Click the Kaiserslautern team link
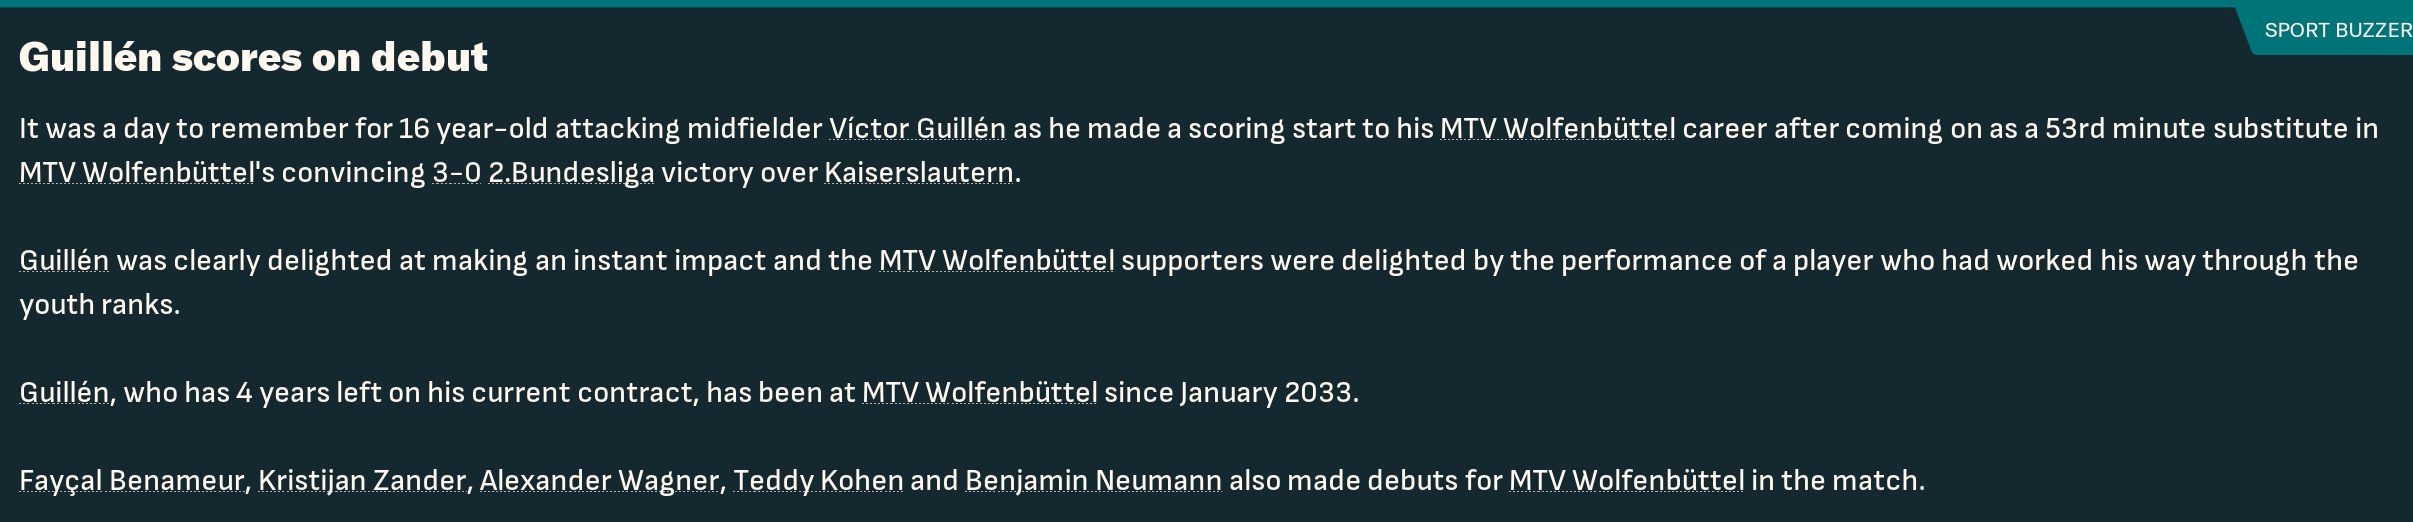2413x522 pixels. (x=918, y=173)
